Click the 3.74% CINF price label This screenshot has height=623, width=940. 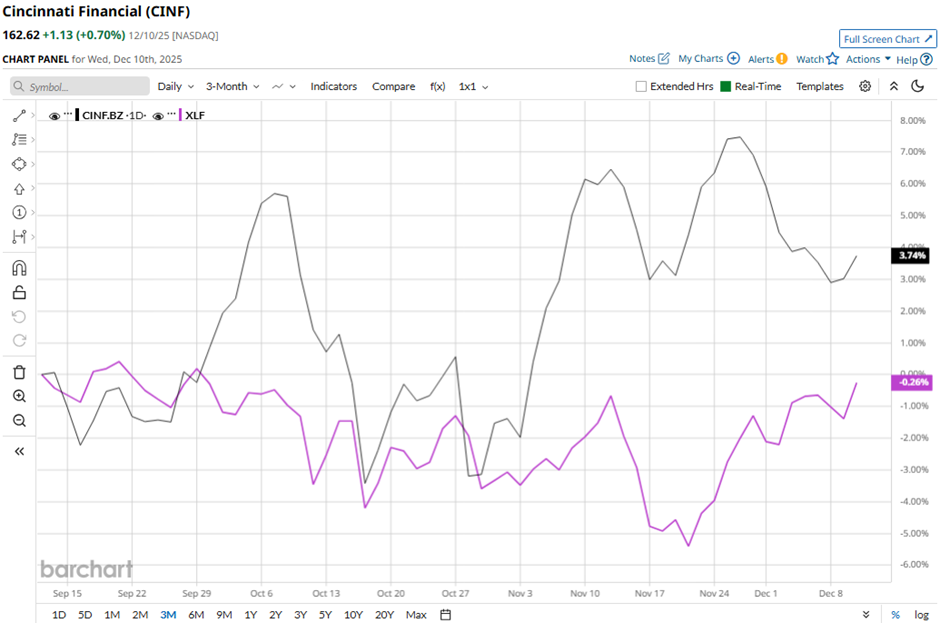click(911, 255)
